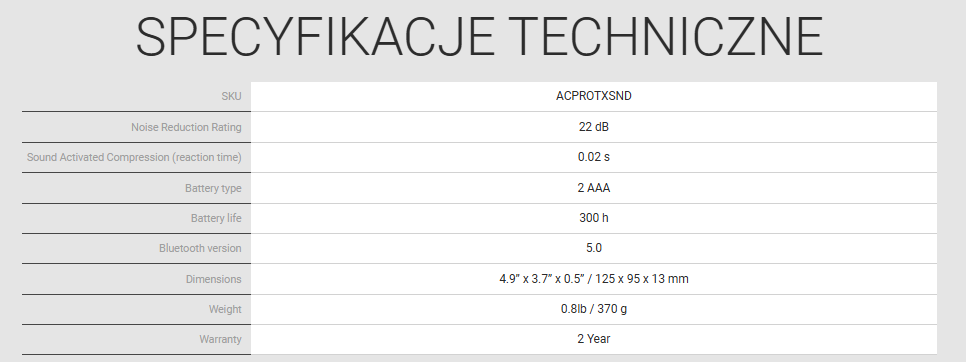Click the Warranty label
This screenshot has width=966, height=362.
point(220,340)
